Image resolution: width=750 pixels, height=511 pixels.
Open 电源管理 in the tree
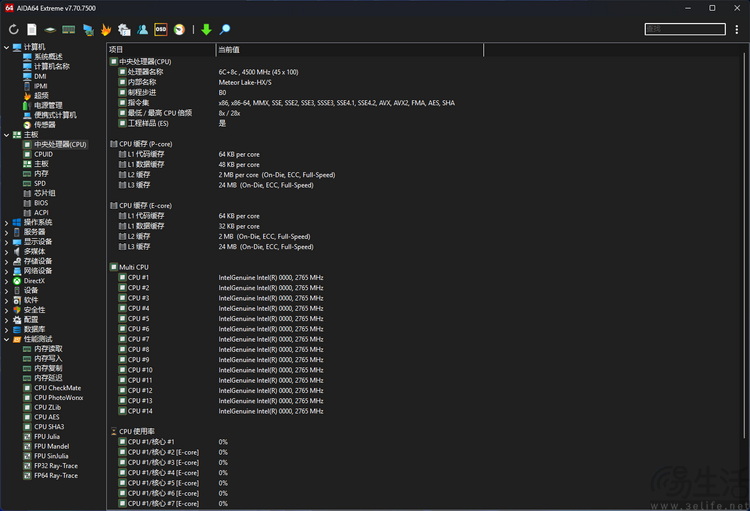pyautogui.click(x=48, y=105)
